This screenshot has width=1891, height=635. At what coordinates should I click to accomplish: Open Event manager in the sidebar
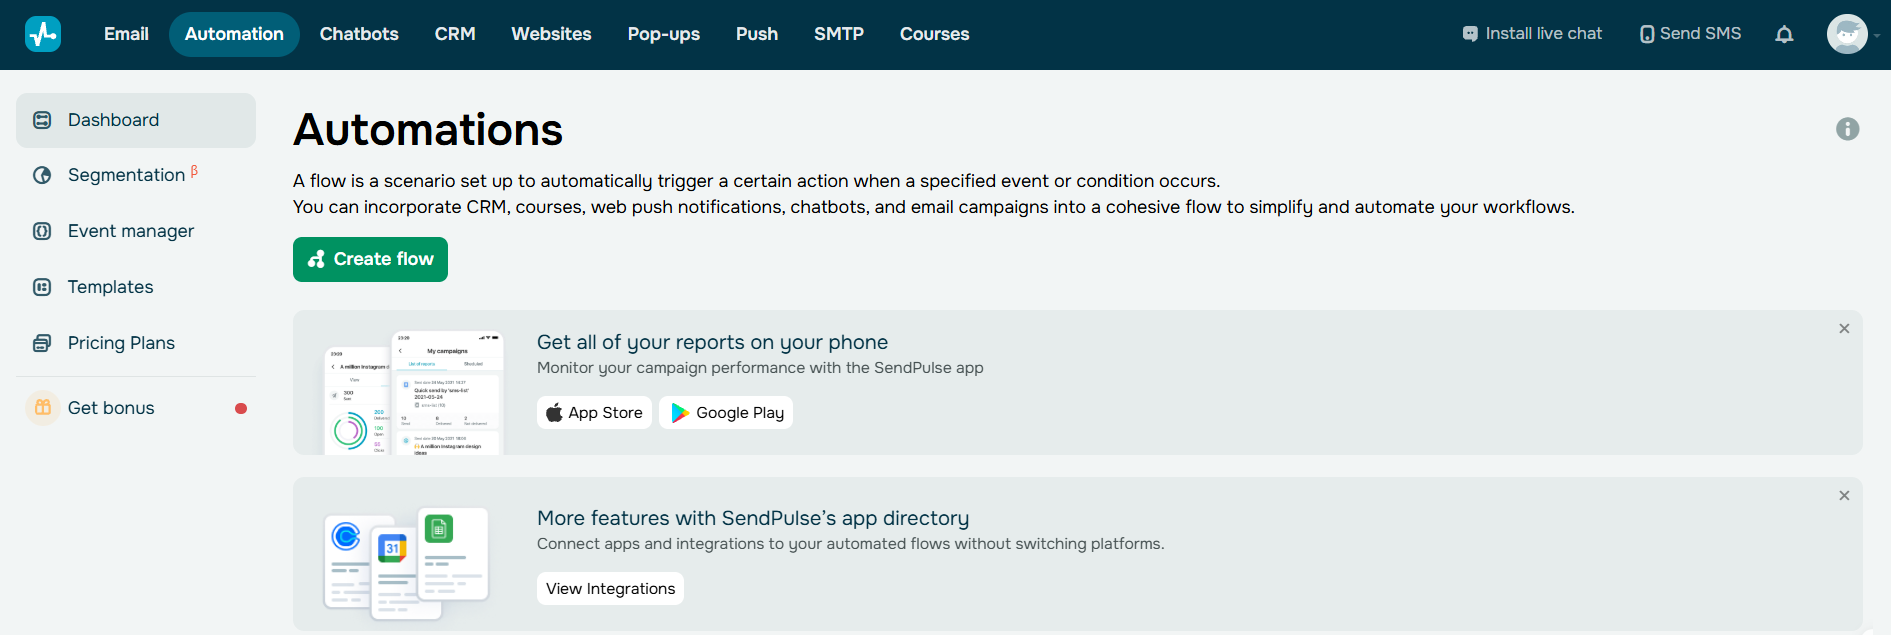point(136,231)
